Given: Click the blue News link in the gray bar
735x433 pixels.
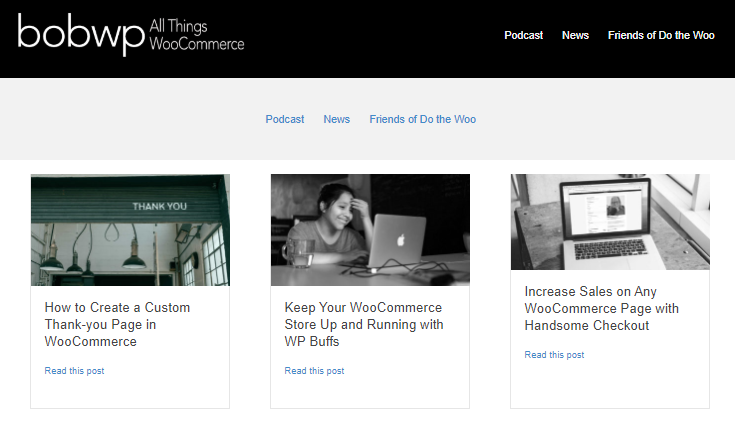Looking at the screenshot, I should (x=337, y=119).
